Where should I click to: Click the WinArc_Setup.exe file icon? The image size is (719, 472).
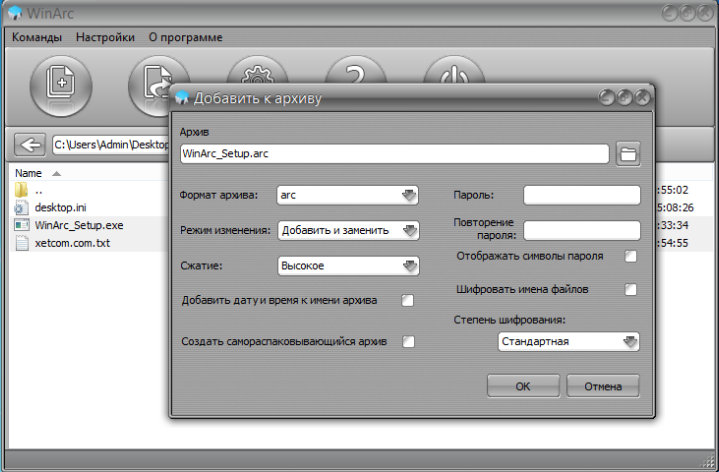[22, 225]
